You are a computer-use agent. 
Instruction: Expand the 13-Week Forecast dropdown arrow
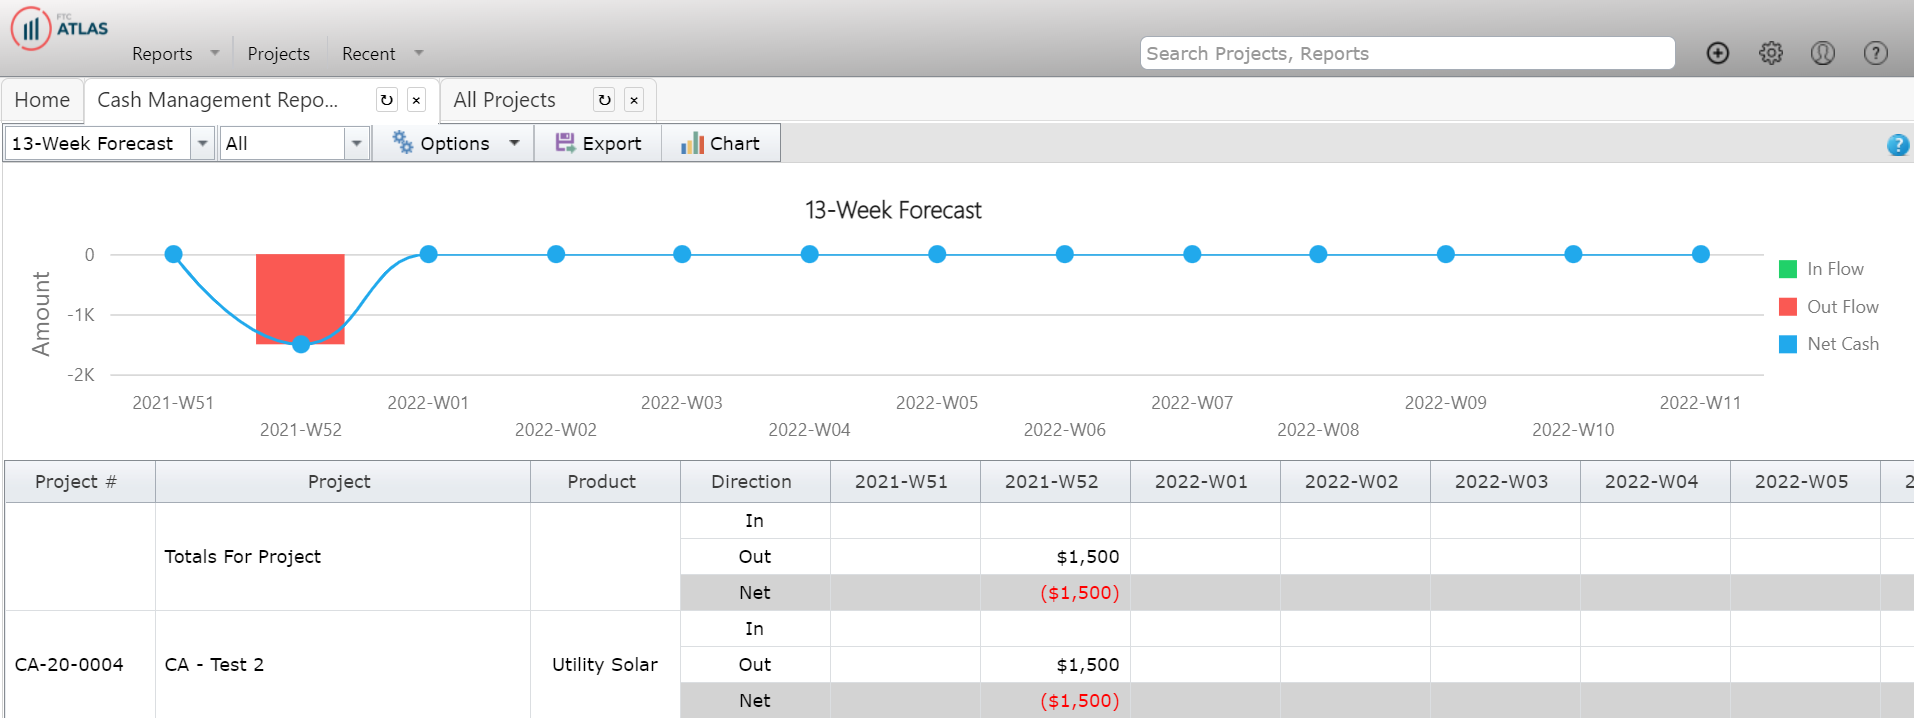click(203, 143)
